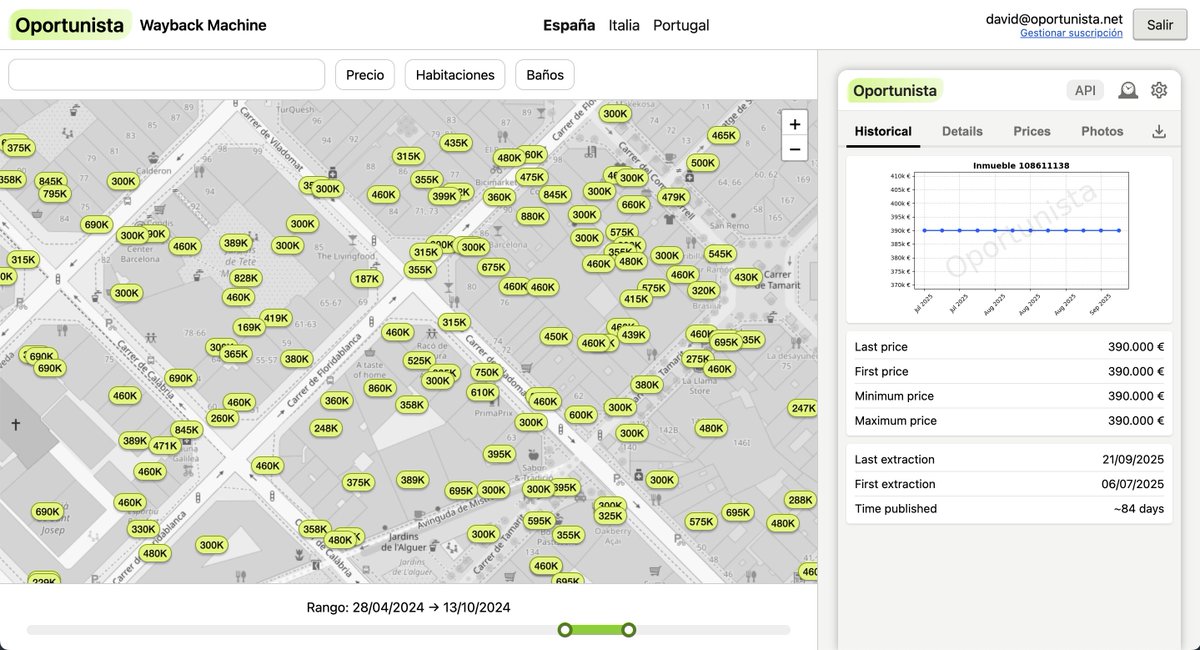Select the 450K price marker

(x=556, y=337)
